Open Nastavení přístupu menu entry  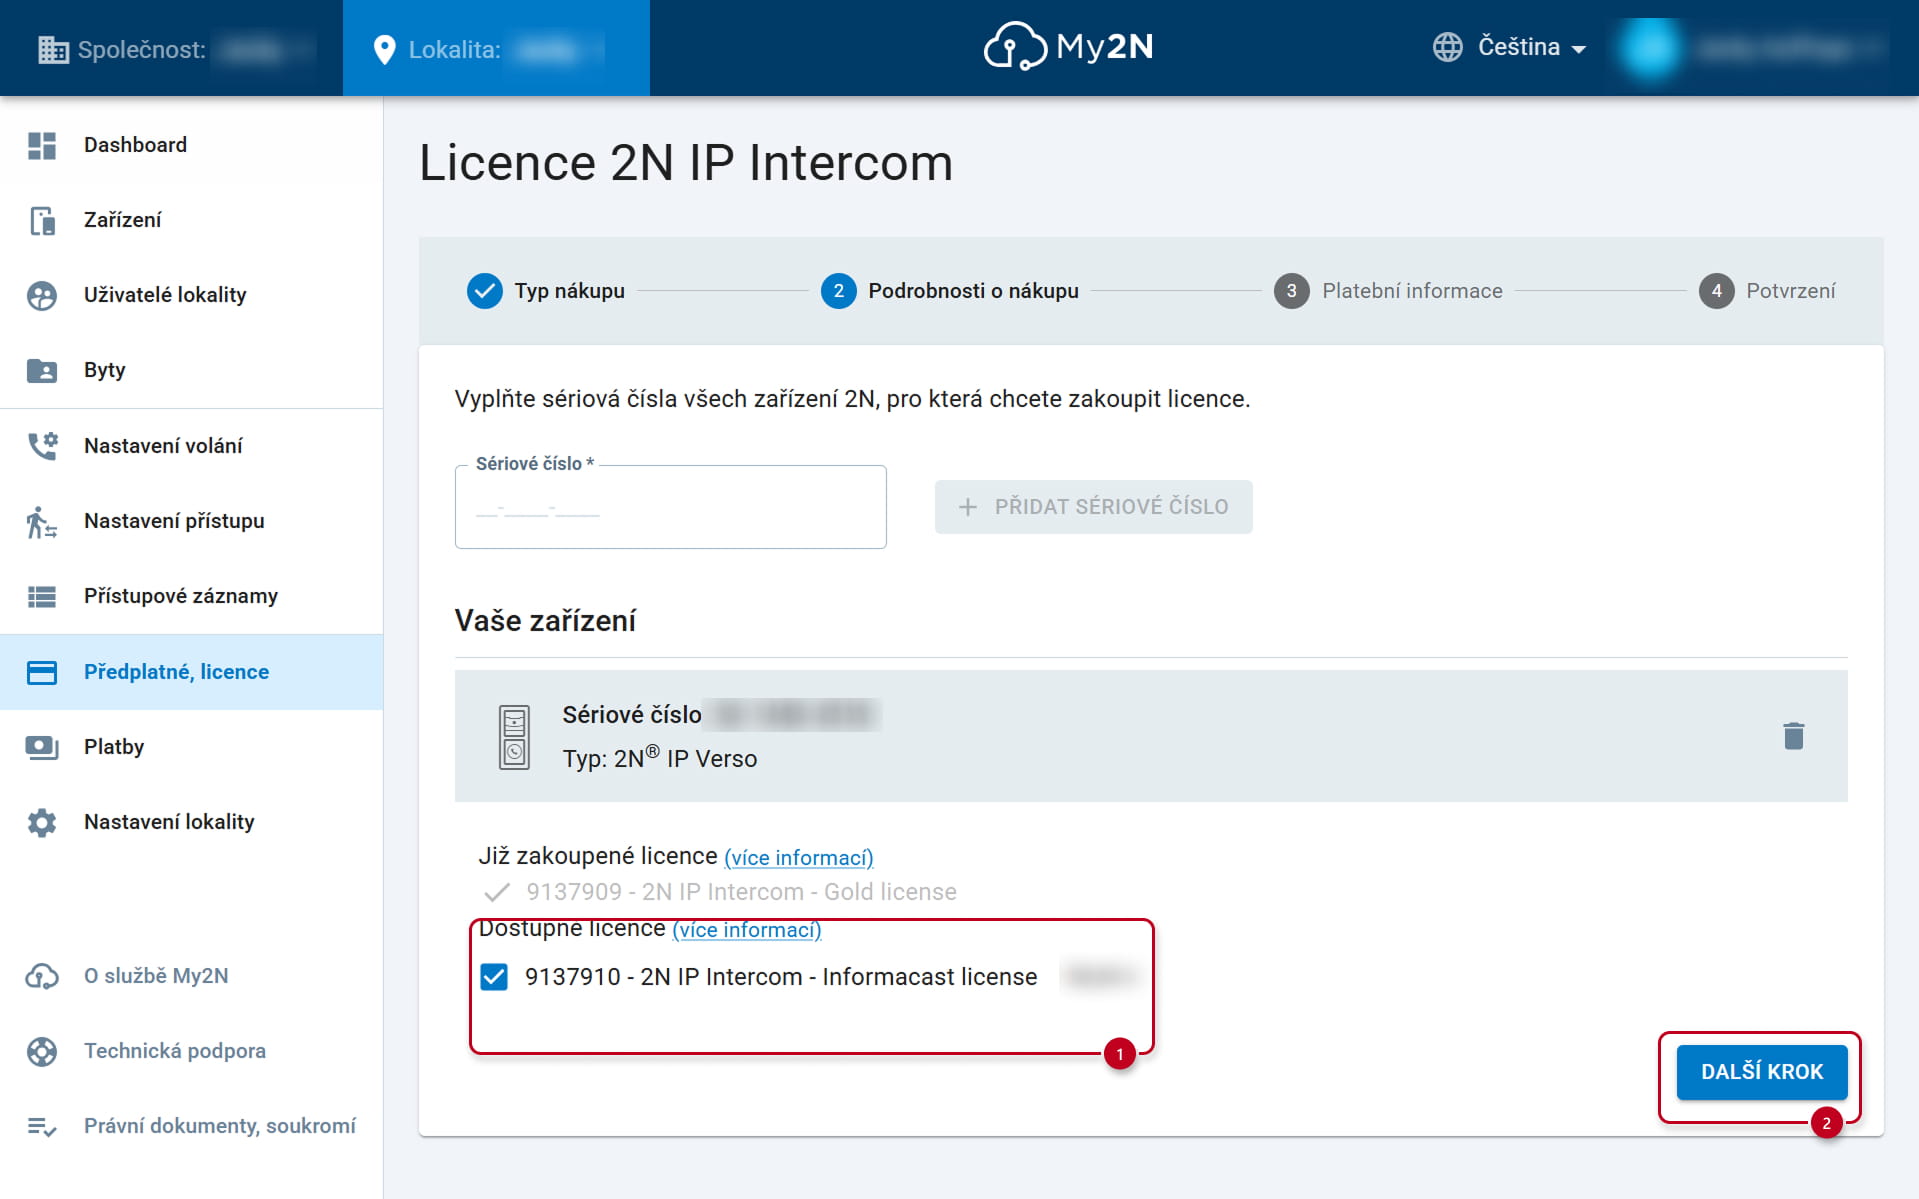tap(191, 521)
